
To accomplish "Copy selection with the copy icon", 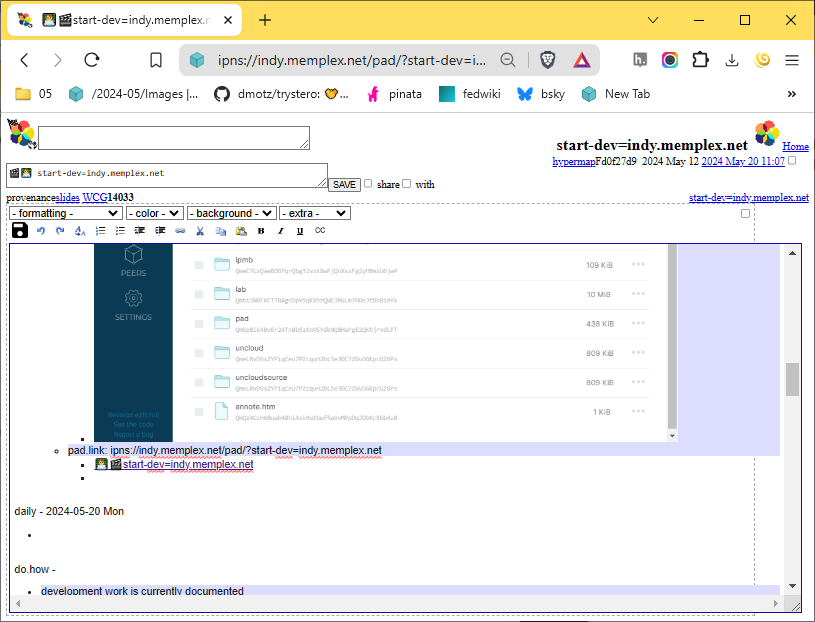I will (221, 231).
